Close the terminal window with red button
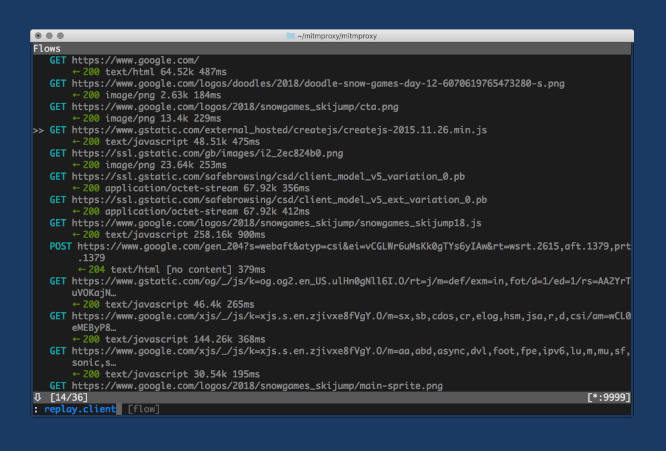 point(36,35)
